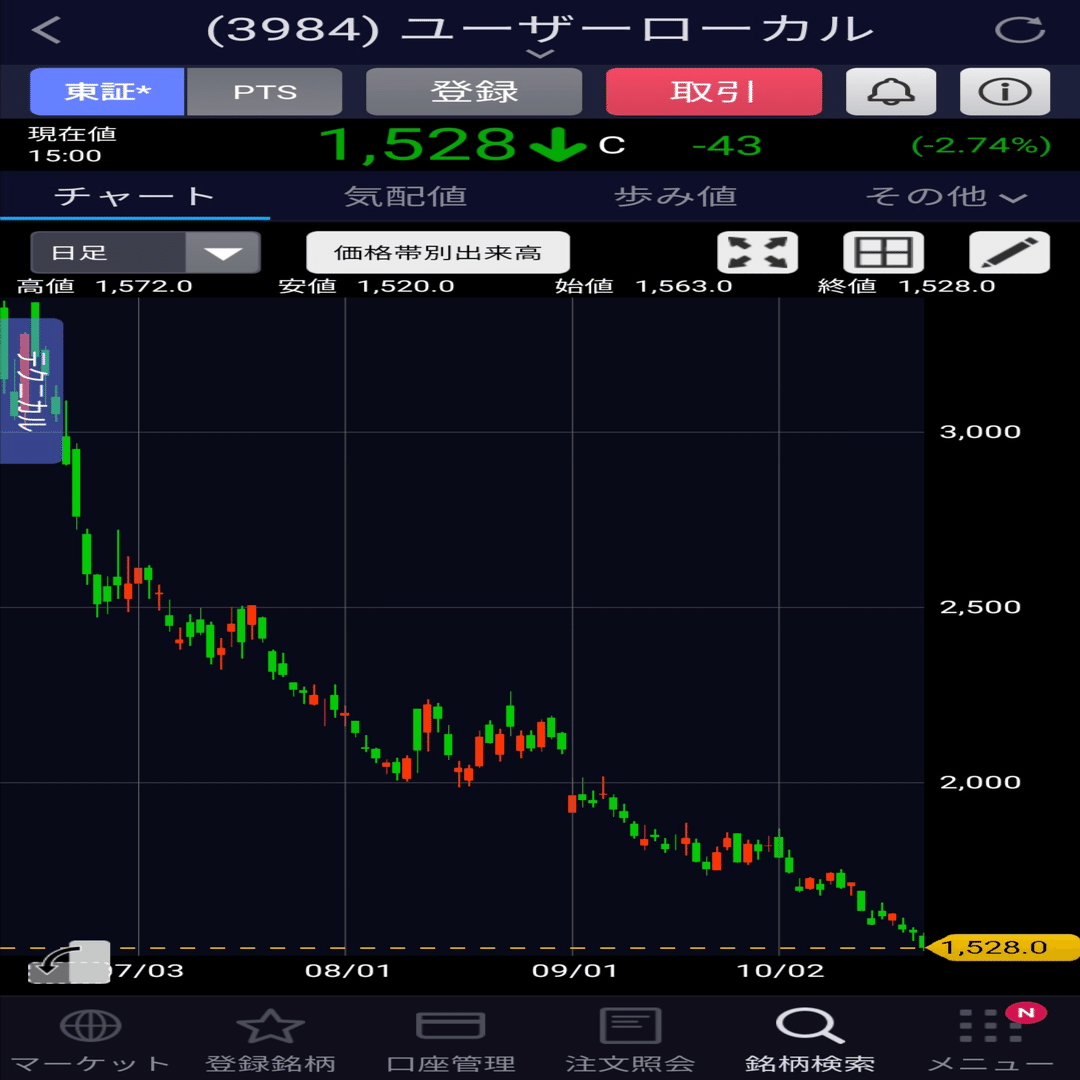The width and height of the screenshot is (1080, 1080).
Task: Tap 2,000 price axis label
Action: pyautogui.click(x=980, y=782)
